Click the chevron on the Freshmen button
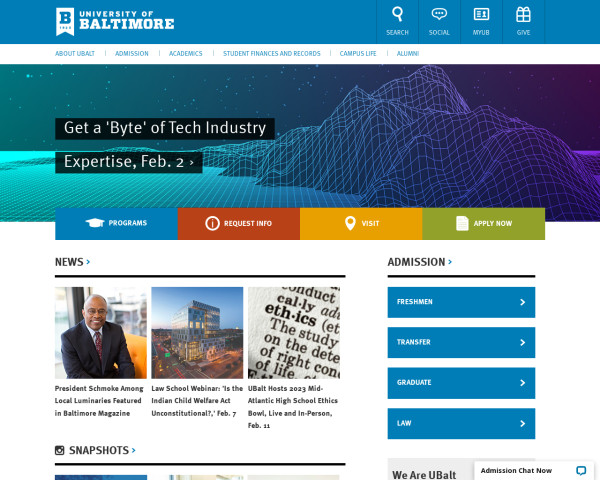The height and width of the screenshot is (480, 600). point(522,302)
